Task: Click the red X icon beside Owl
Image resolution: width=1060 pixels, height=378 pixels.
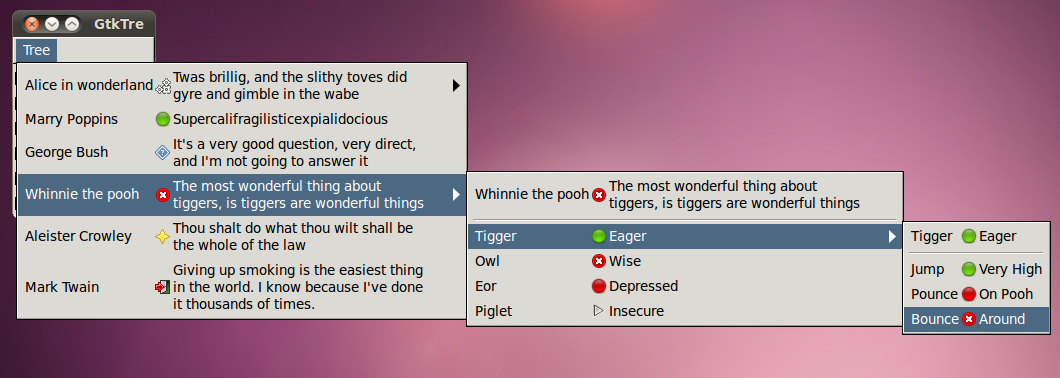Action: tap(599, 261)
